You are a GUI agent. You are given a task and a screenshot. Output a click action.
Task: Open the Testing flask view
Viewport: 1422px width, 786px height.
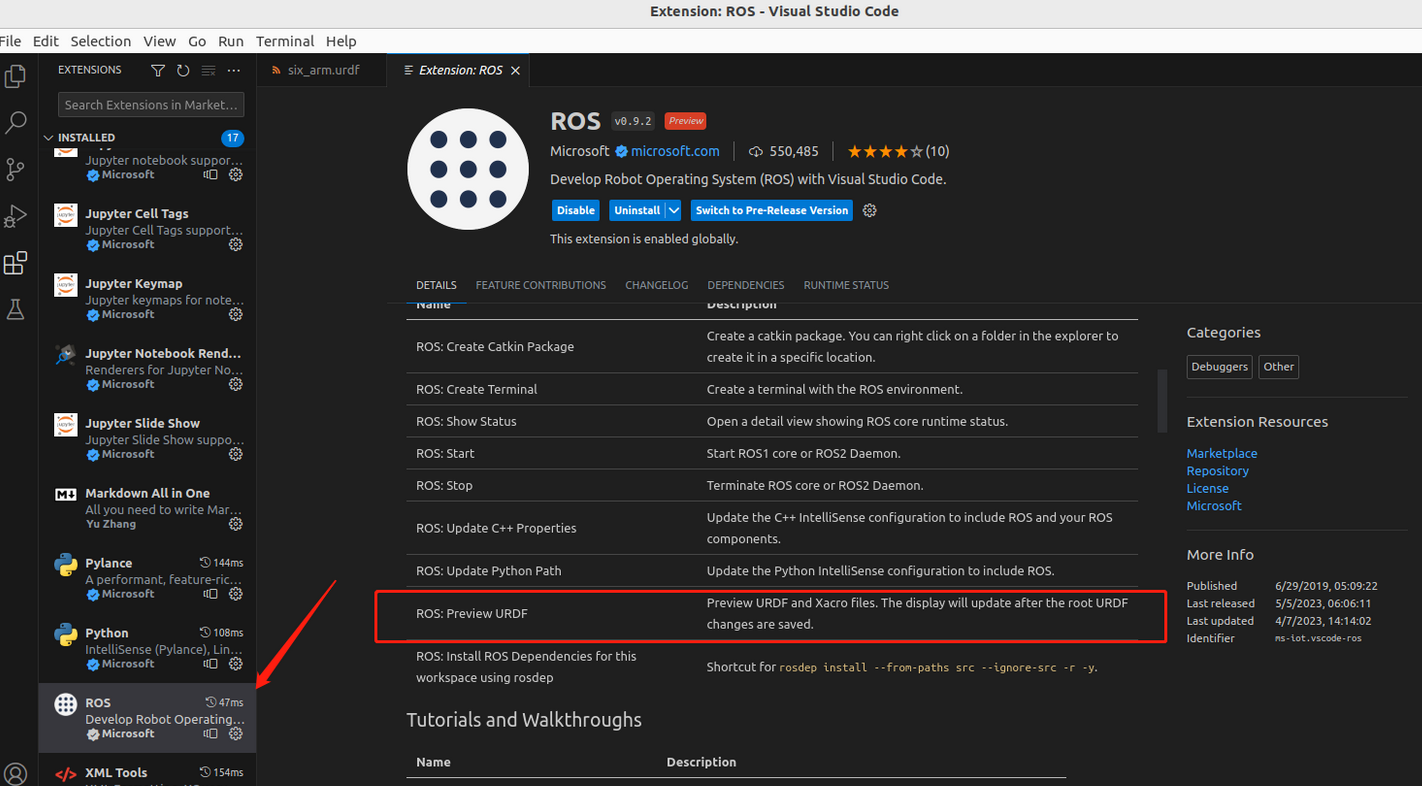[15, 310]
